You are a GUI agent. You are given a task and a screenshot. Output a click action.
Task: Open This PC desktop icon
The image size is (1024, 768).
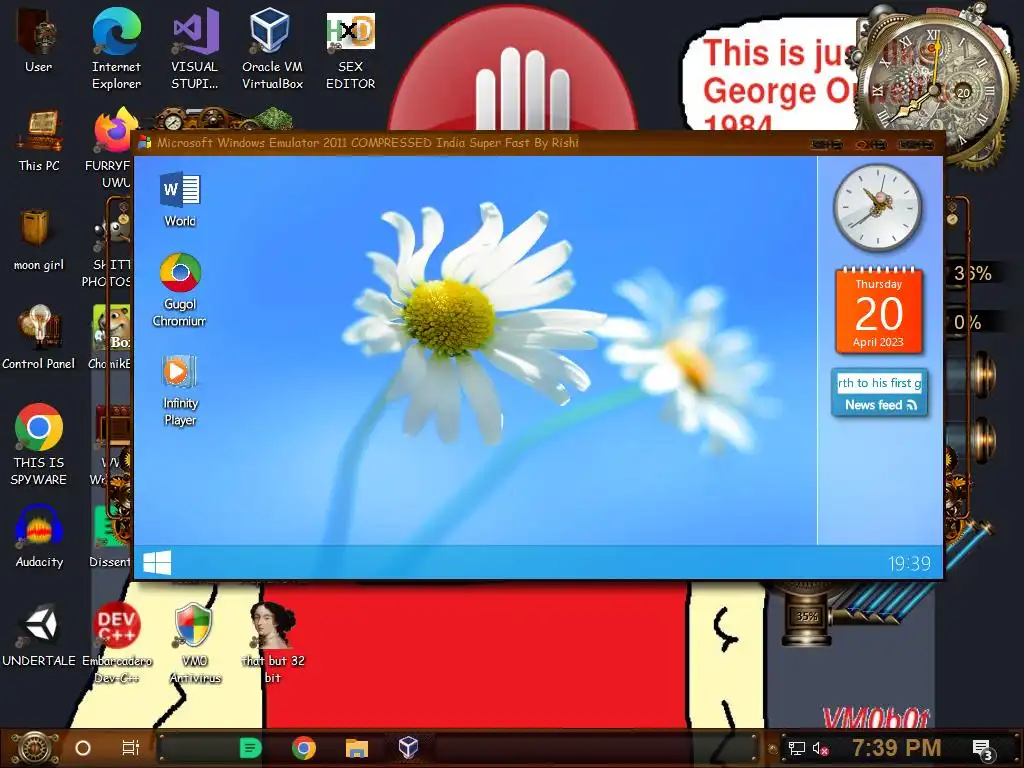coord(39,140)
